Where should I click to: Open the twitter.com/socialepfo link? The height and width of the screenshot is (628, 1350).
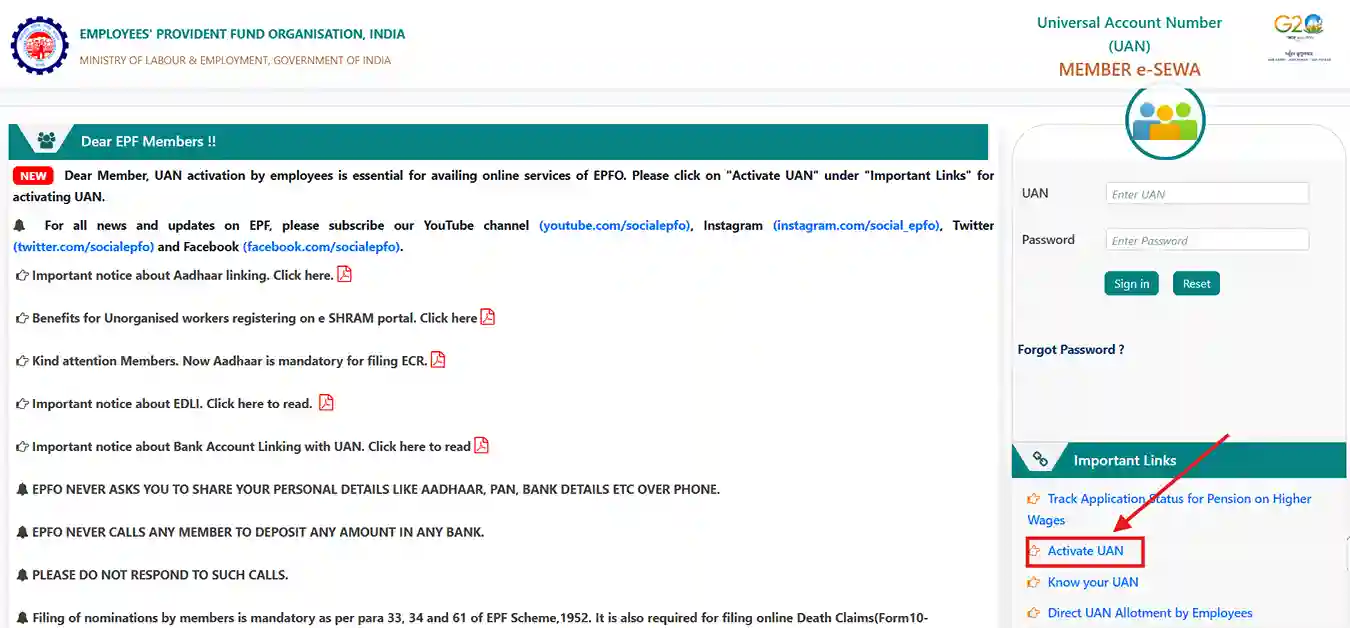click(83, 247)
